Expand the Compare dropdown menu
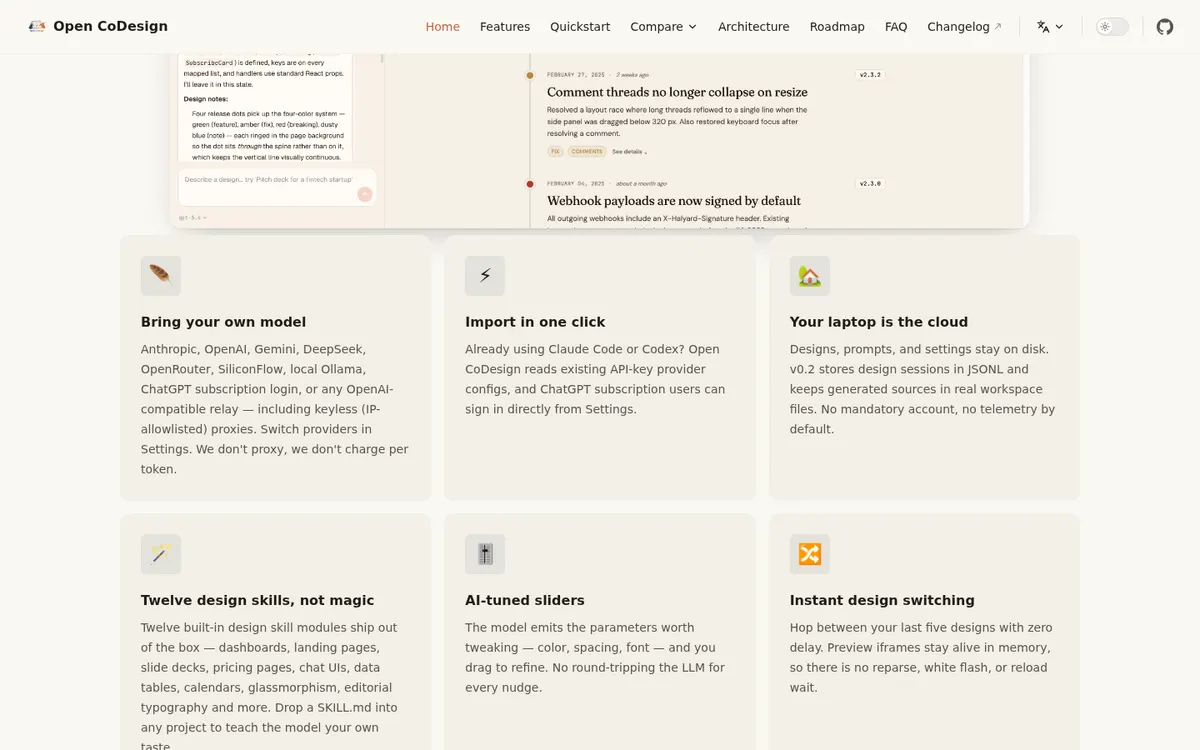Viewport: 1200px width, 750px height. [x=664, y=27]
